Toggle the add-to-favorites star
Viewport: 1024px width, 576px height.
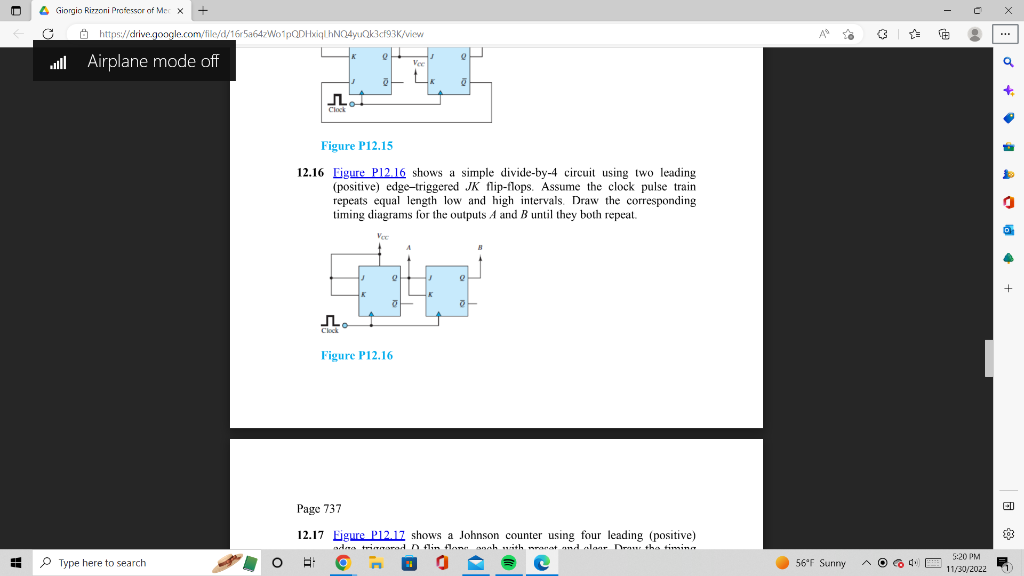[850, 33]
